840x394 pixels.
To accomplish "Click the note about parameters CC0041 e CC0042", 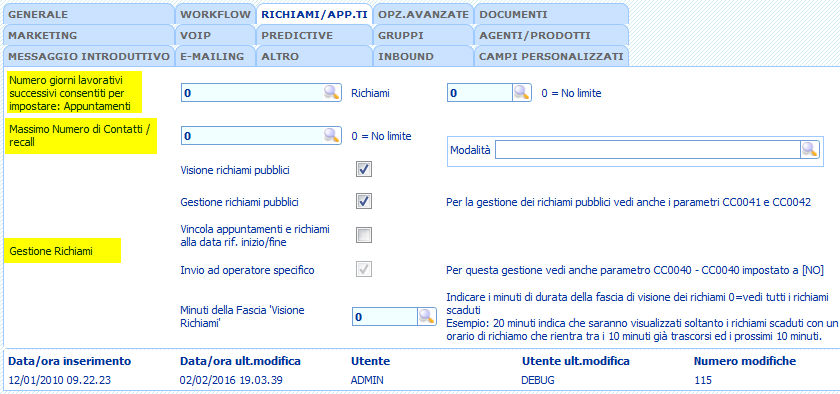I will (628, 202).
